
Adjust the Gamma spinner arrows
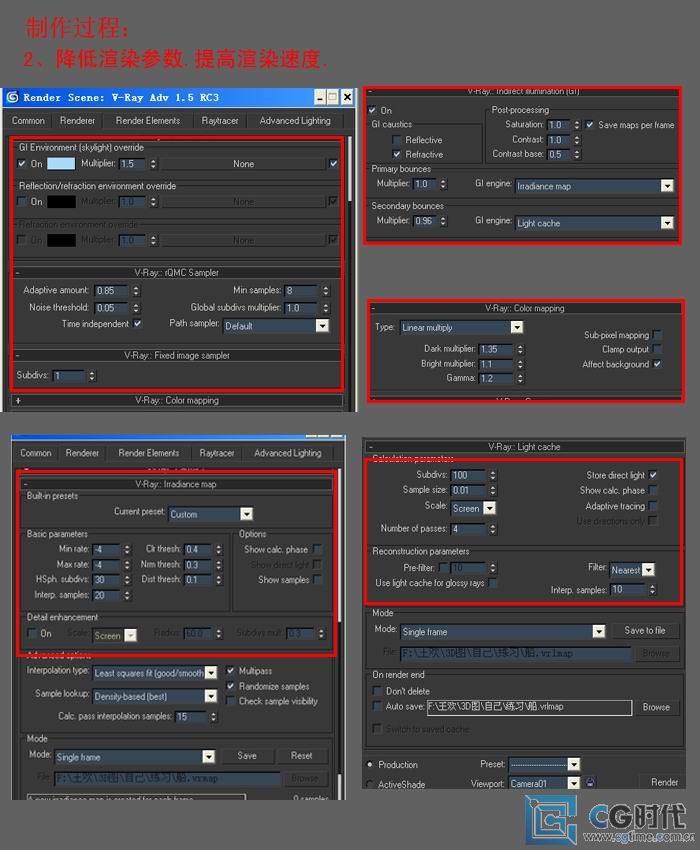coord(520,378)
